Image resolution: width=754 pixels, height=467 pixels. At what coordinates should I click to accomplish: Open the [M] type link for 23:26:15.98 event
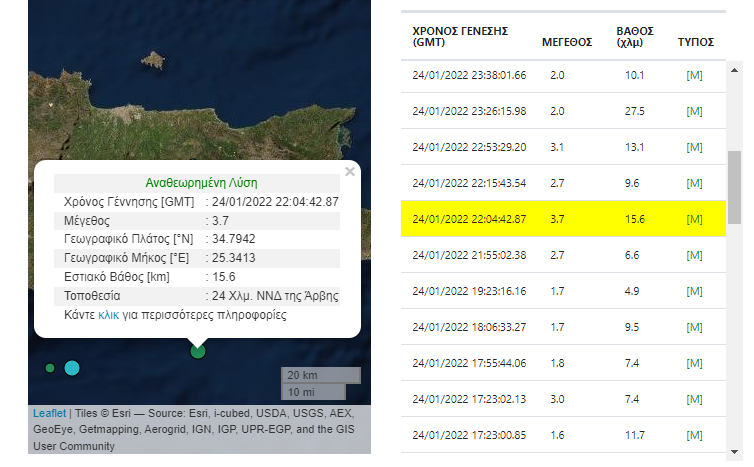point(694,111)
